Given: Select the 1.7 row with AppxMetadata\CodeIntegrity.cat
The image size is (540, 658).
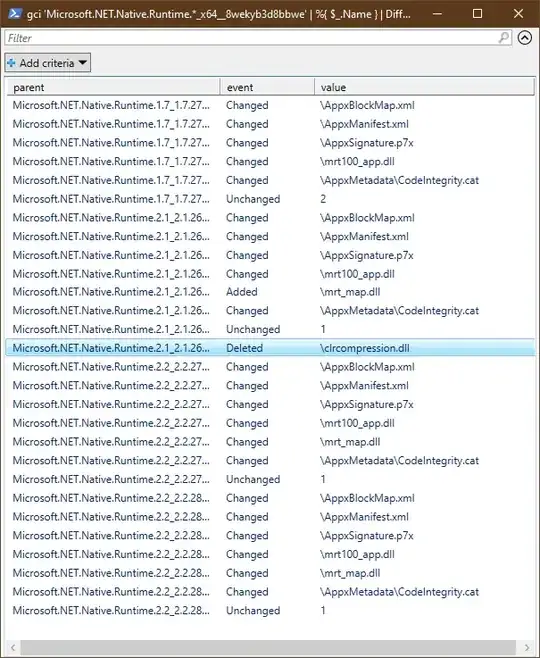Looking at the screenshot, I should pos(270,180).
